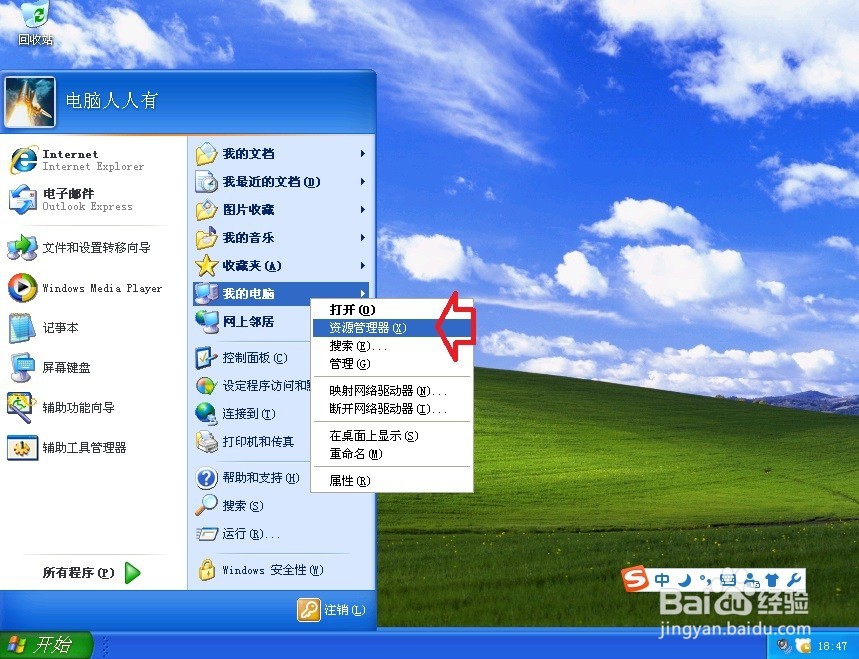Choose 映射网络驱动器 in the context menu

click(x=392, y=391)
